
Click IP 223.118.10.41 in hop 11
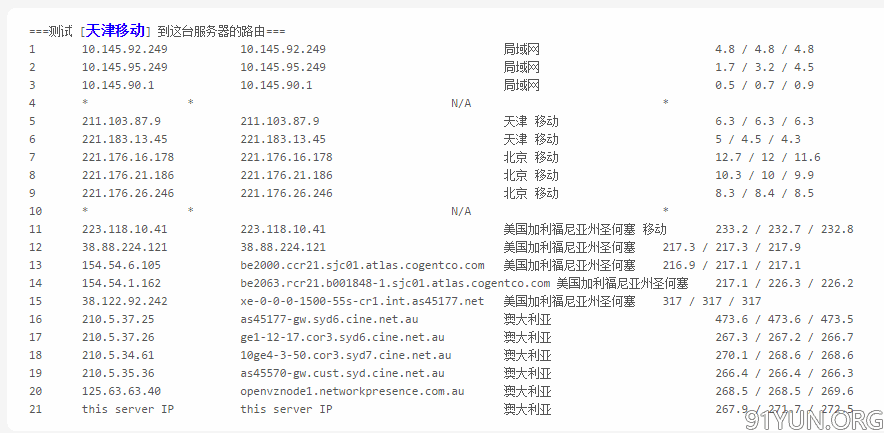pyautogui.click(x=125, y=229)
